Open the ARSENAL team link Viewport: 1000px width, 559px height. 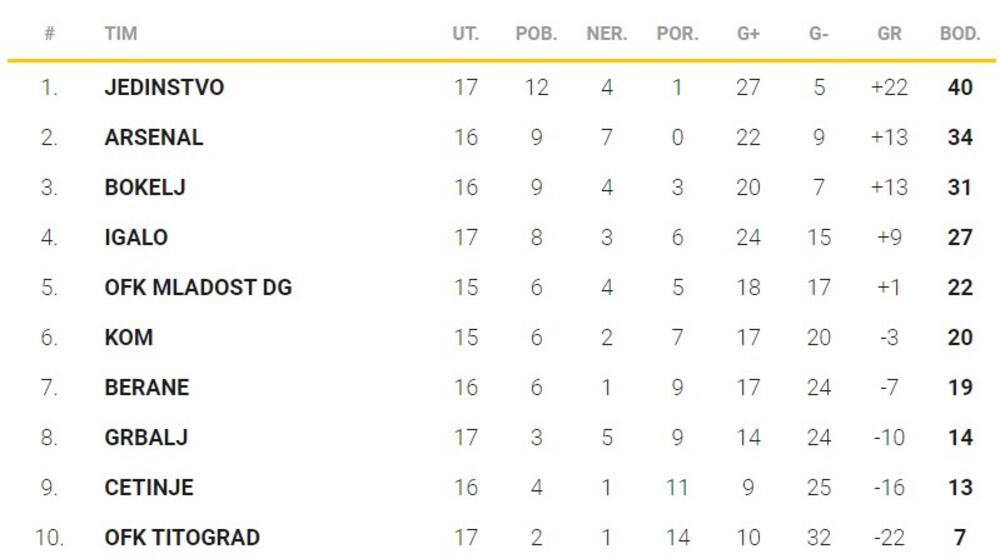click(153, 137)
